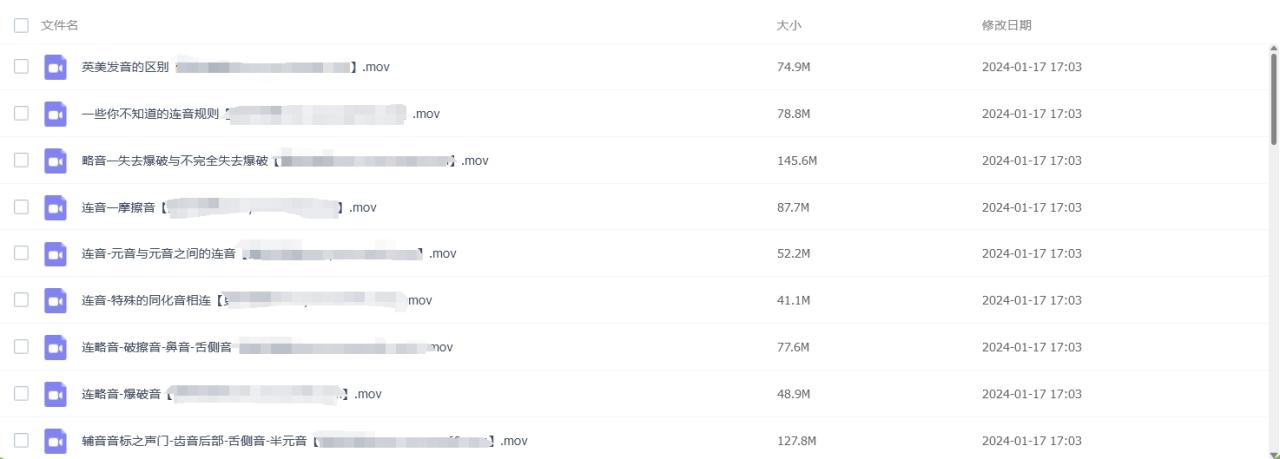
Task: Check the box for 辅音音标之声门 127.8M row
Action: click(x=21, y=440)
